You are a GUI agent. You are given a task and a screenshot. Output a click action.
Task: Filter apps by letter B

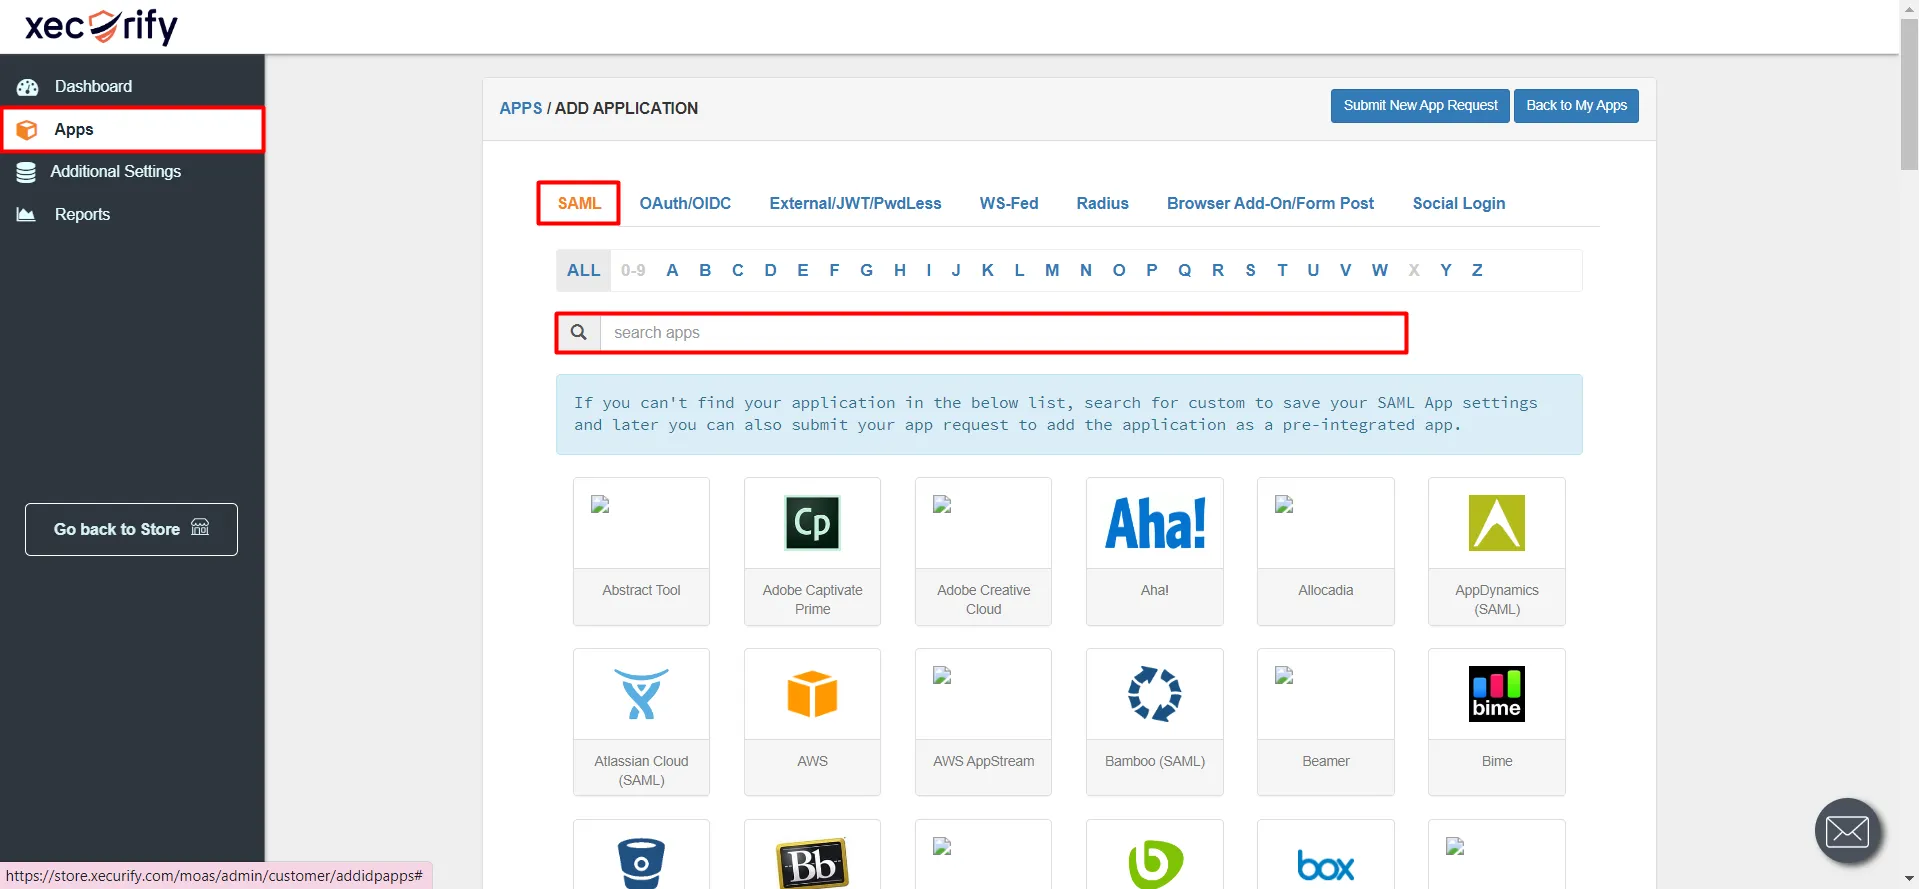click(x=705, y=270)
